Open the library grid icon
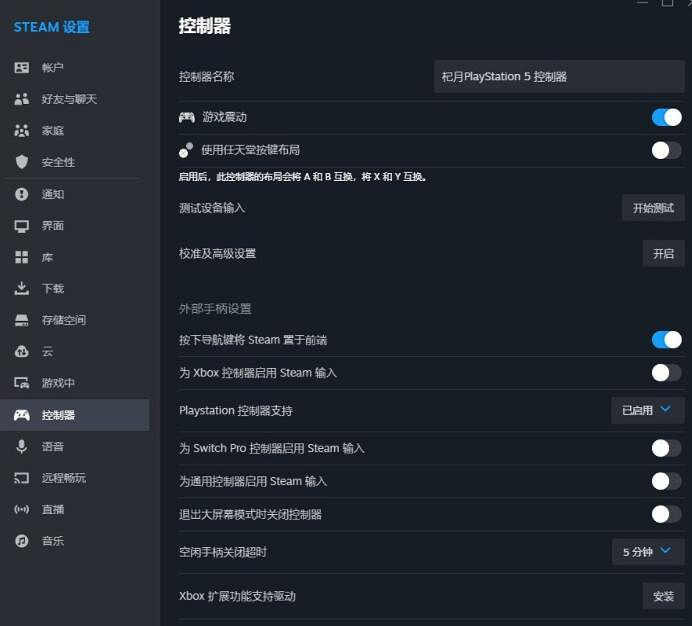 coord(22,257)
